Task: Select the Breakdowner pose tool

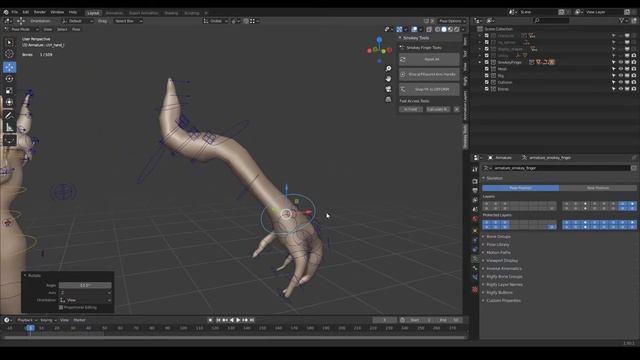Action: tap(9, 140)
